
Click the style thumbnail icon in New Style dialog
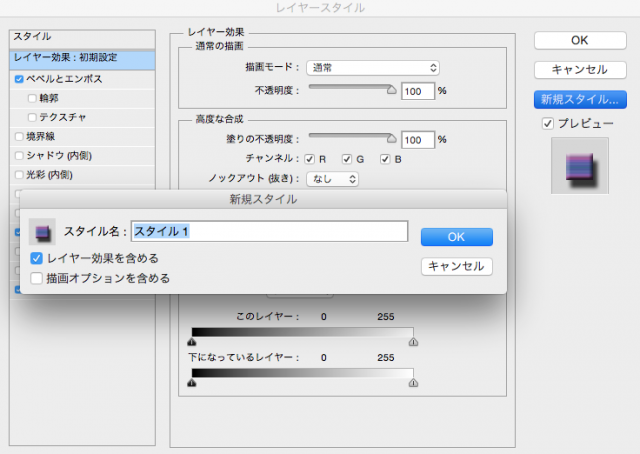(x=42, y=232)
